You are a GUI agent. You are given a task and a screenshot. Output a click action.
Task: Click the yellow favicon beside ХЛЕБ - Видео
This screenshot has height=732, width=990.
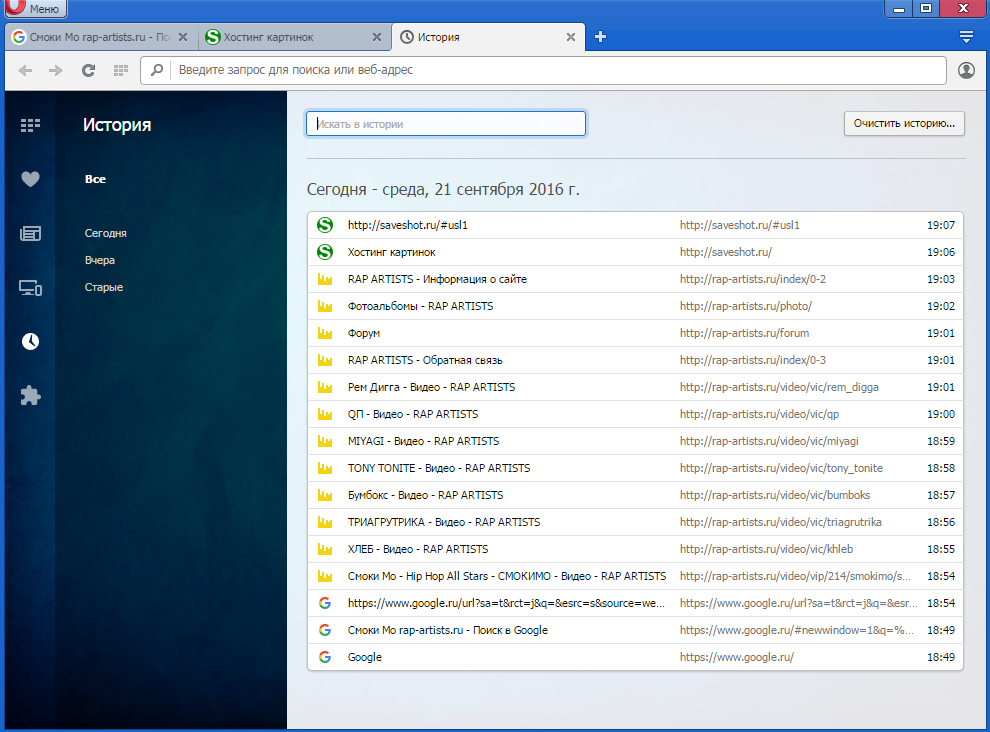point(325,549)
